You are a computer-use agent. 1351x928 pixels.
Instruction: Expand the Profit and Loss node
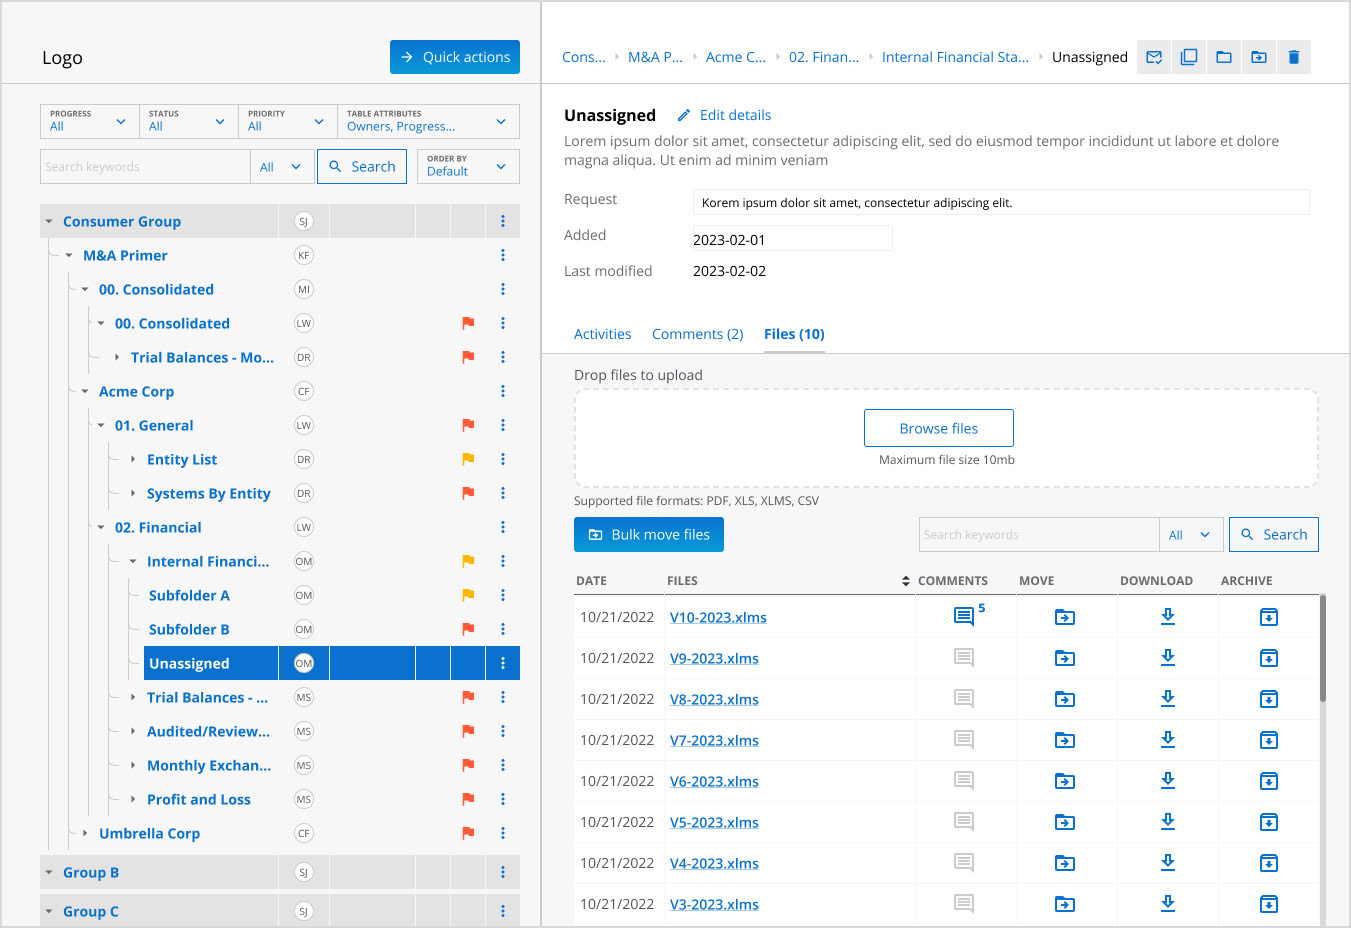pos(133,799)
